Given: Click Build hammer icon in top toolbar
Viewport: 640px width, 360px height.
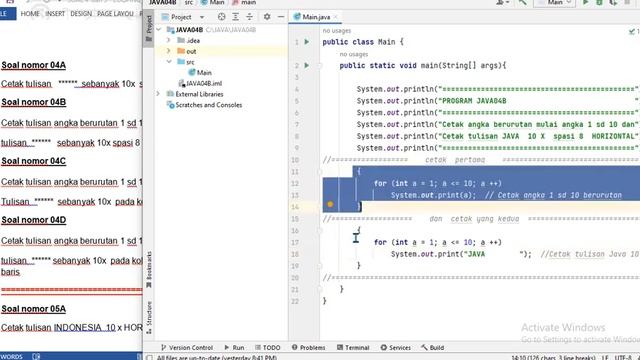Looking at the screenshot, I should point(522,2).
